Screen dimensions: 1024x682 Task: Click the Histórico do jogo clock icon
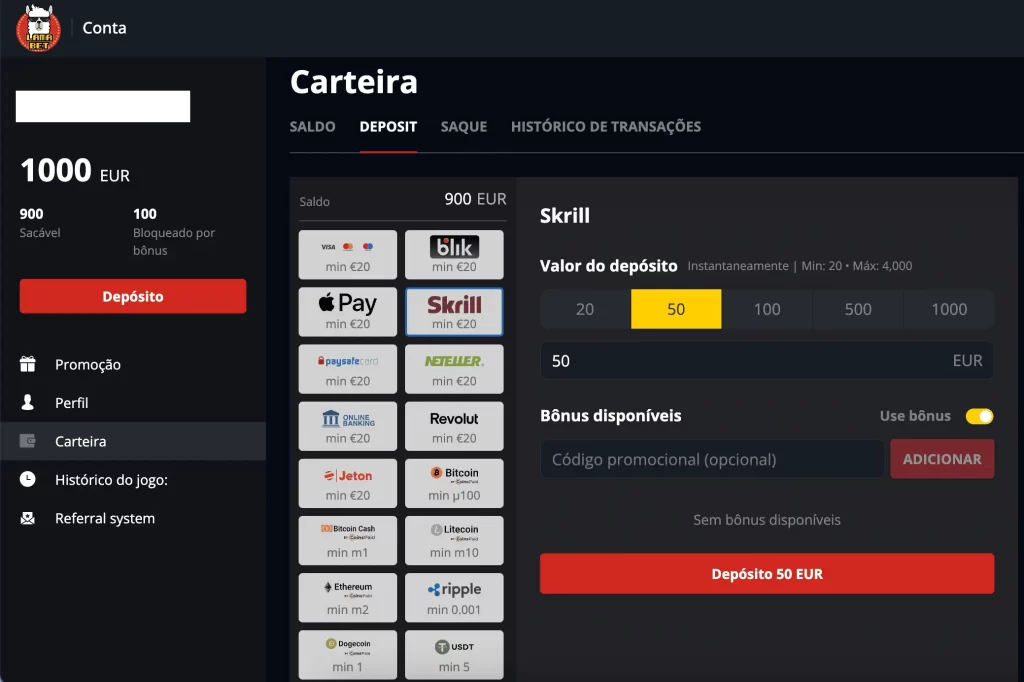[x=27, y=479]
